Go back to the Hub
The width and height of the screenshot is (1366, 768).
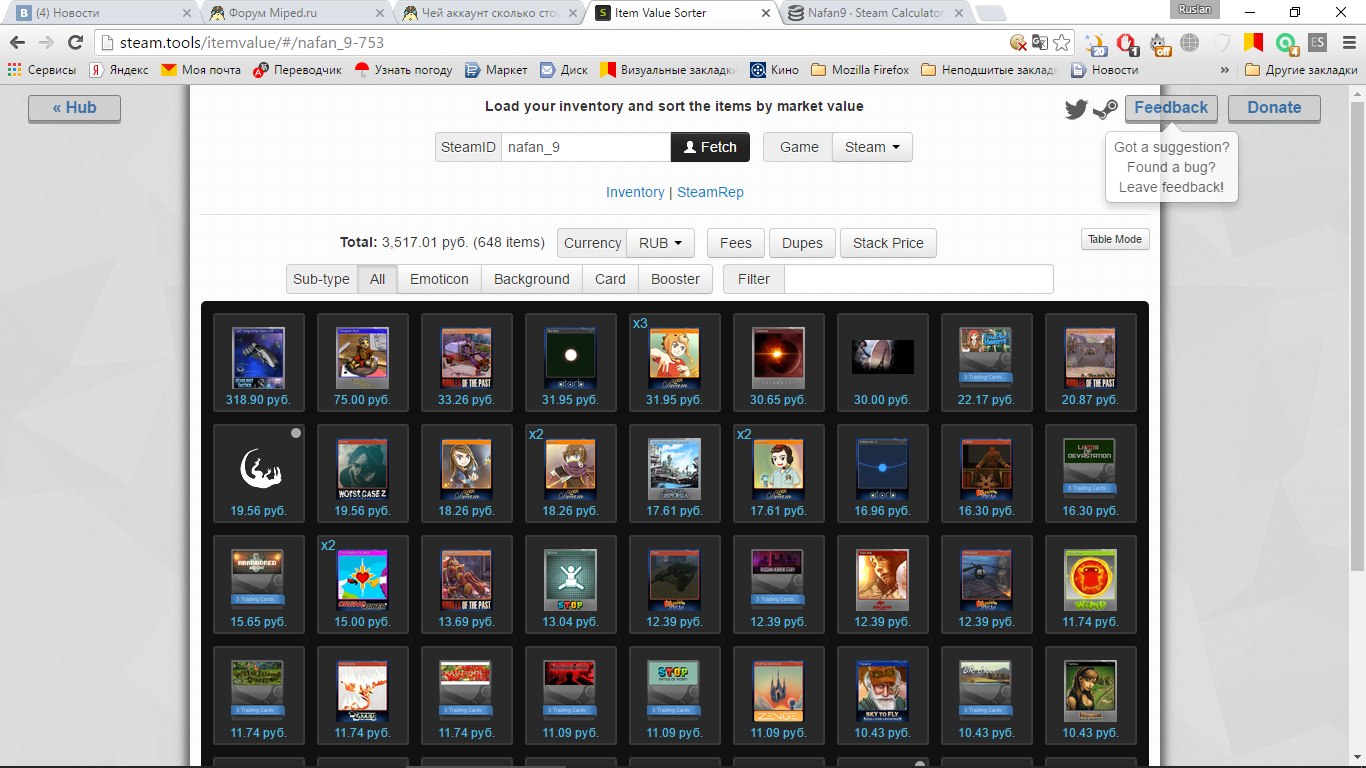[x=74, y=108]
